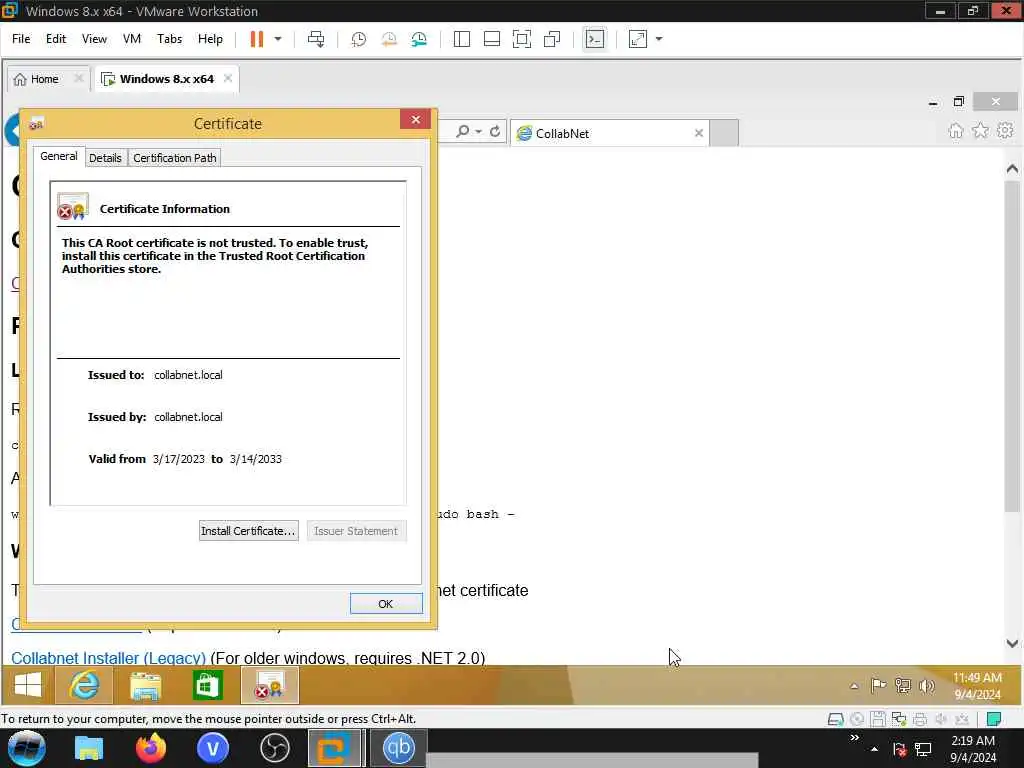The image size is (1024, 768).
Task: Click the Certificate item in guest taskbar
Action: (x=270, y=686)
